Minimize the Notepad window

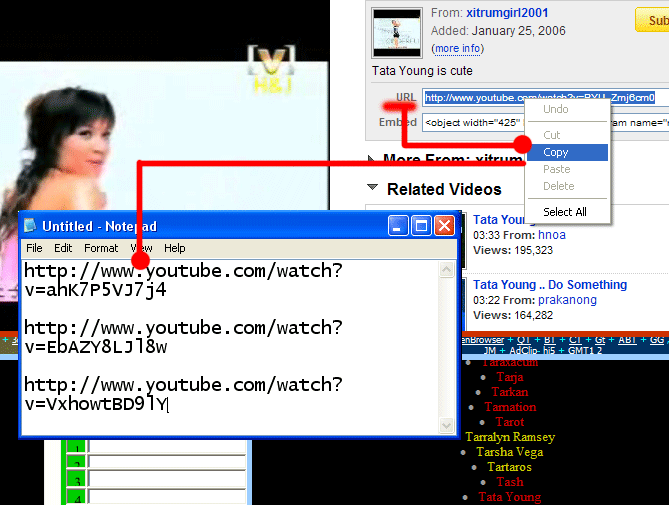(x=398, y=226)
